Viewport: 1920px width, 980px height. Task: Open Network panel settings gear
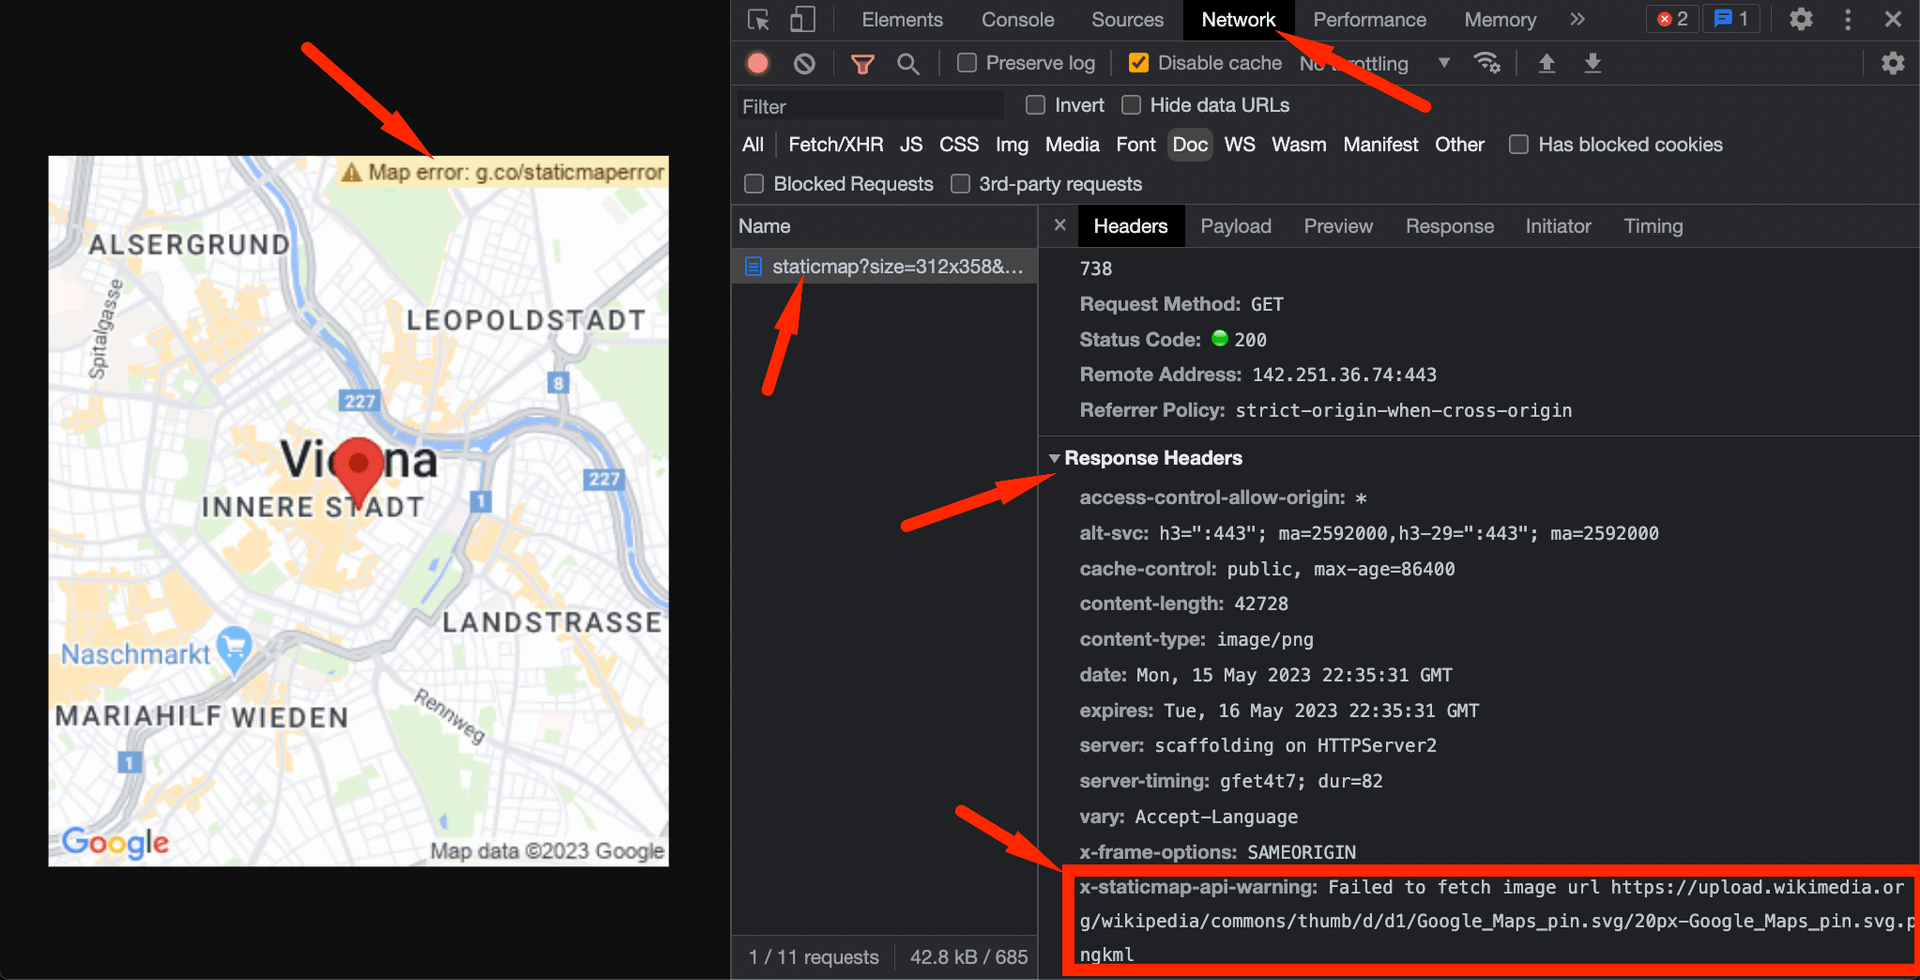(1893, 63)
